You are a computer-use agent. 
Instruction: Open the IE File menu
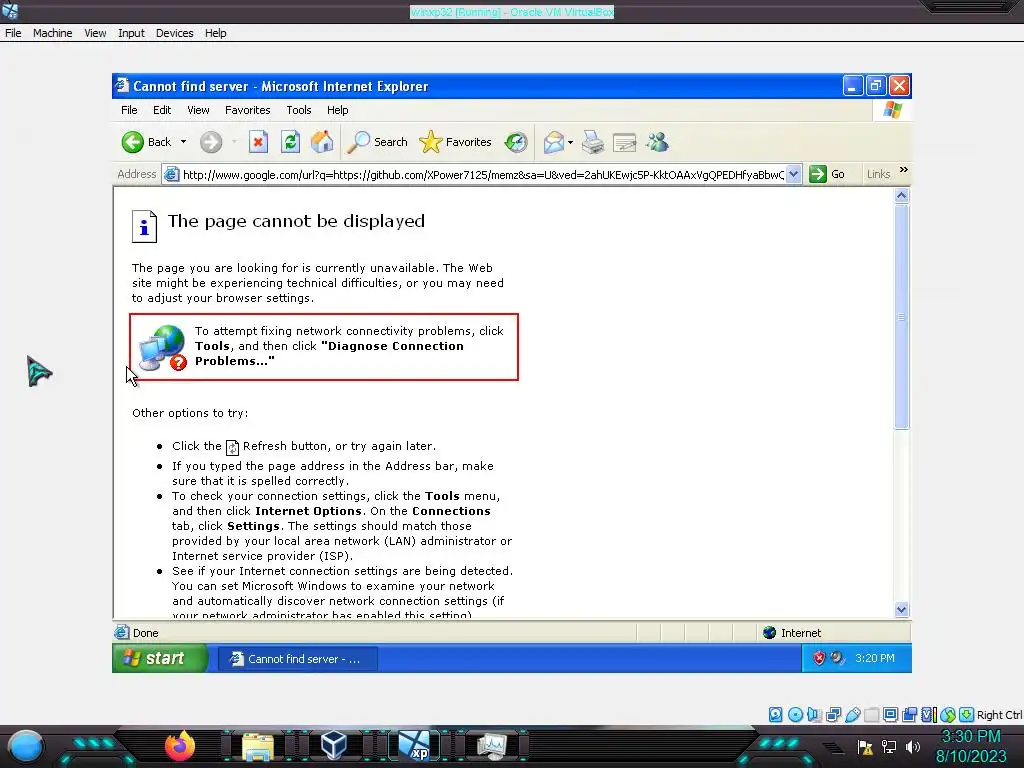pos(129,110)
